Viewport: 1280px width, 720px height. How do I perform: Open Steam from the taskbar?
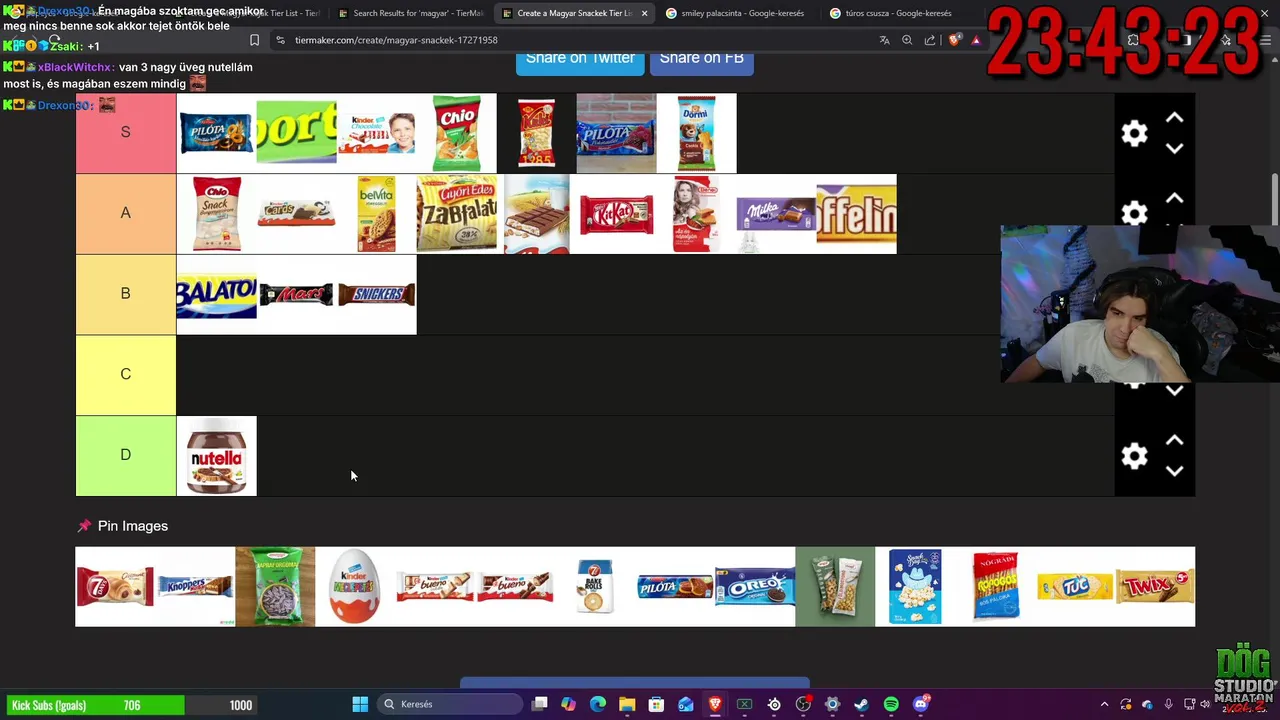[x=861, y=704]
